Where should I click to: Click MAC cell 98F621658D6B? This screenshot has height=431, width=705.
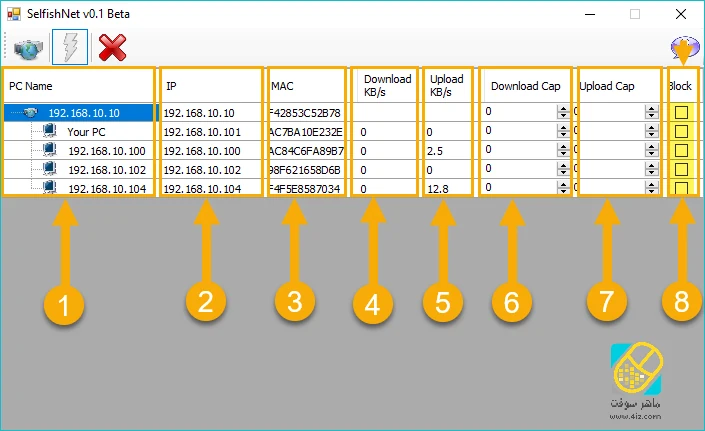(305, 170)
